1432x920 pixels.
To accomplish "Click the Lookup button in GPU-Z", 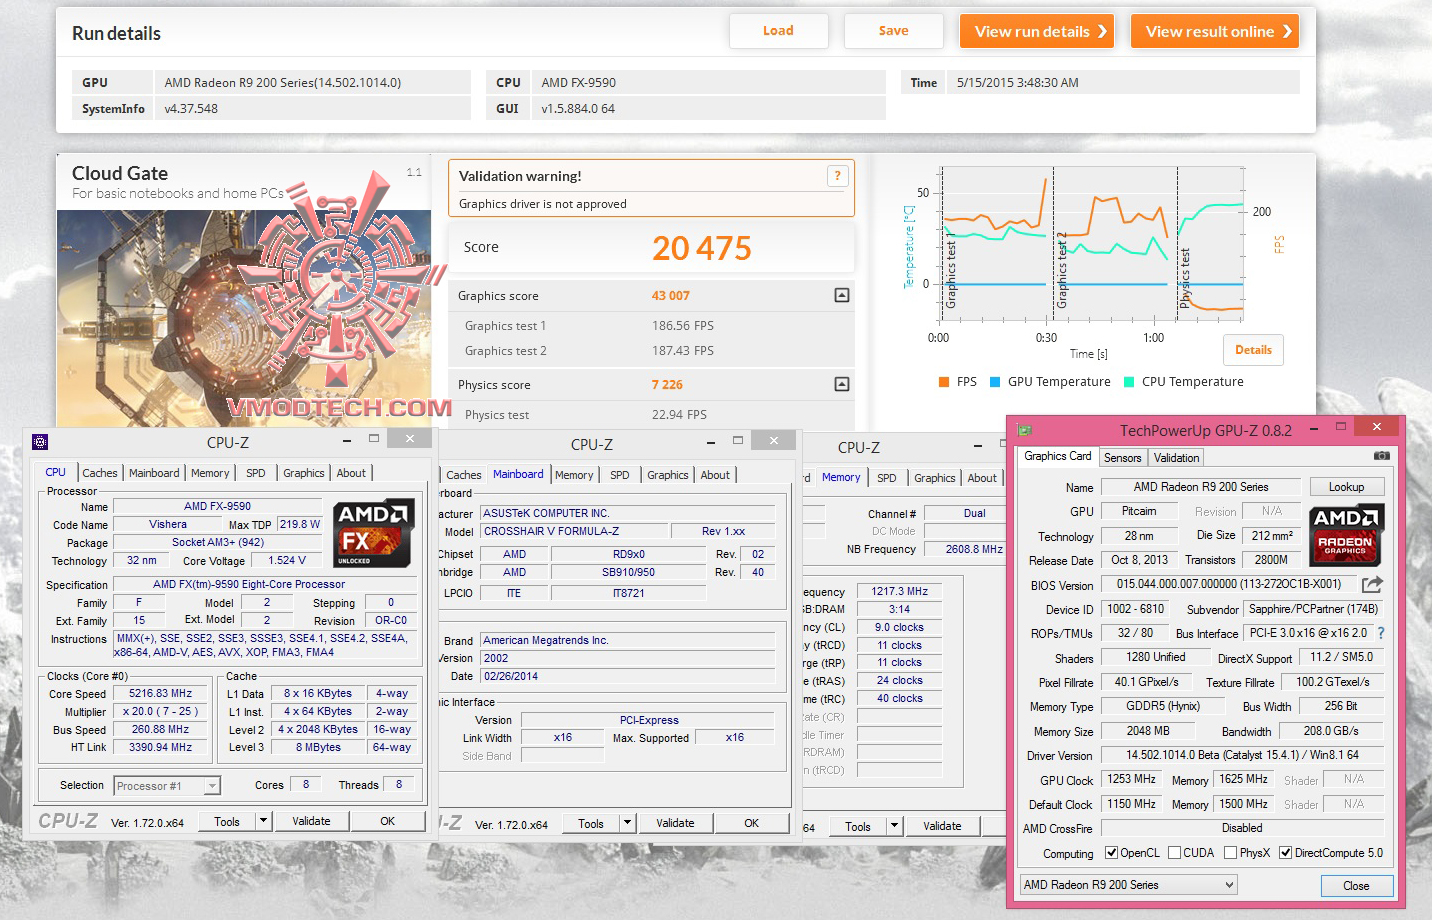I will point(1346,487).
